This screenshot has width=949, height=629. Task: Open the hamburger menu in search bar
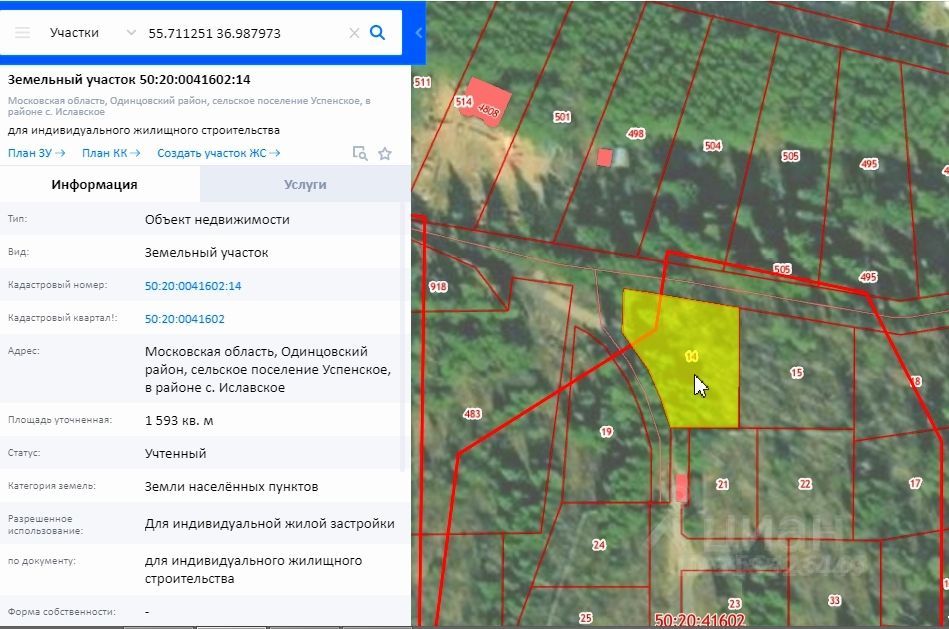tap(22, 32)
